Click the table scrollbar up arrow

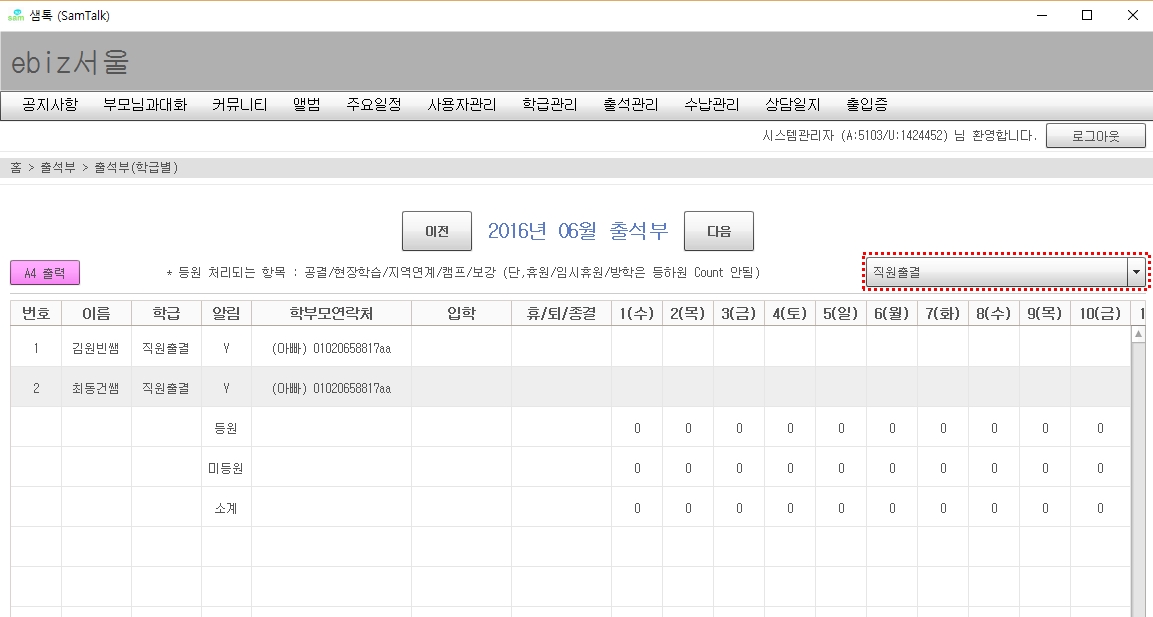[1138, 335]
